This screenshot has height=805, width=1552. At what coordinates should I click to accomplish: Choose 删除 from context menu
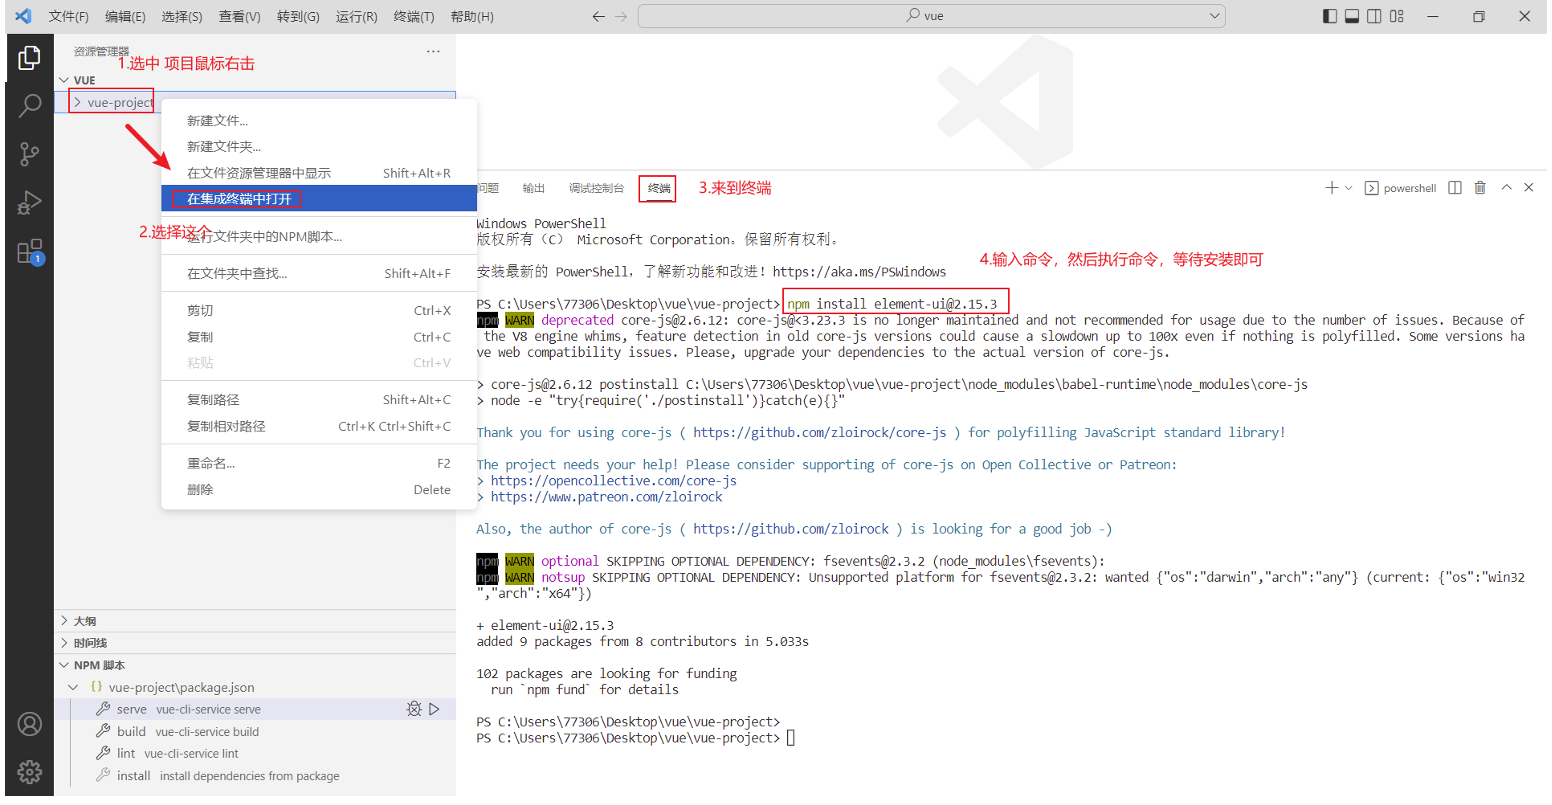tap(319, 489)
